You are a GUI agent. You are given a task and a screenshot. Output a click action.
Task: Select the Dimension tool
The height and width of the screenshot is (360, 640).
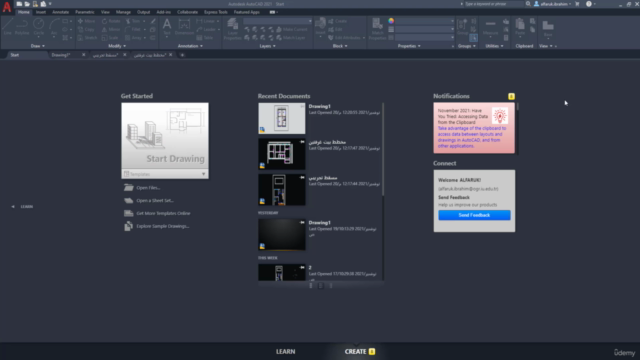click(184, 28)
